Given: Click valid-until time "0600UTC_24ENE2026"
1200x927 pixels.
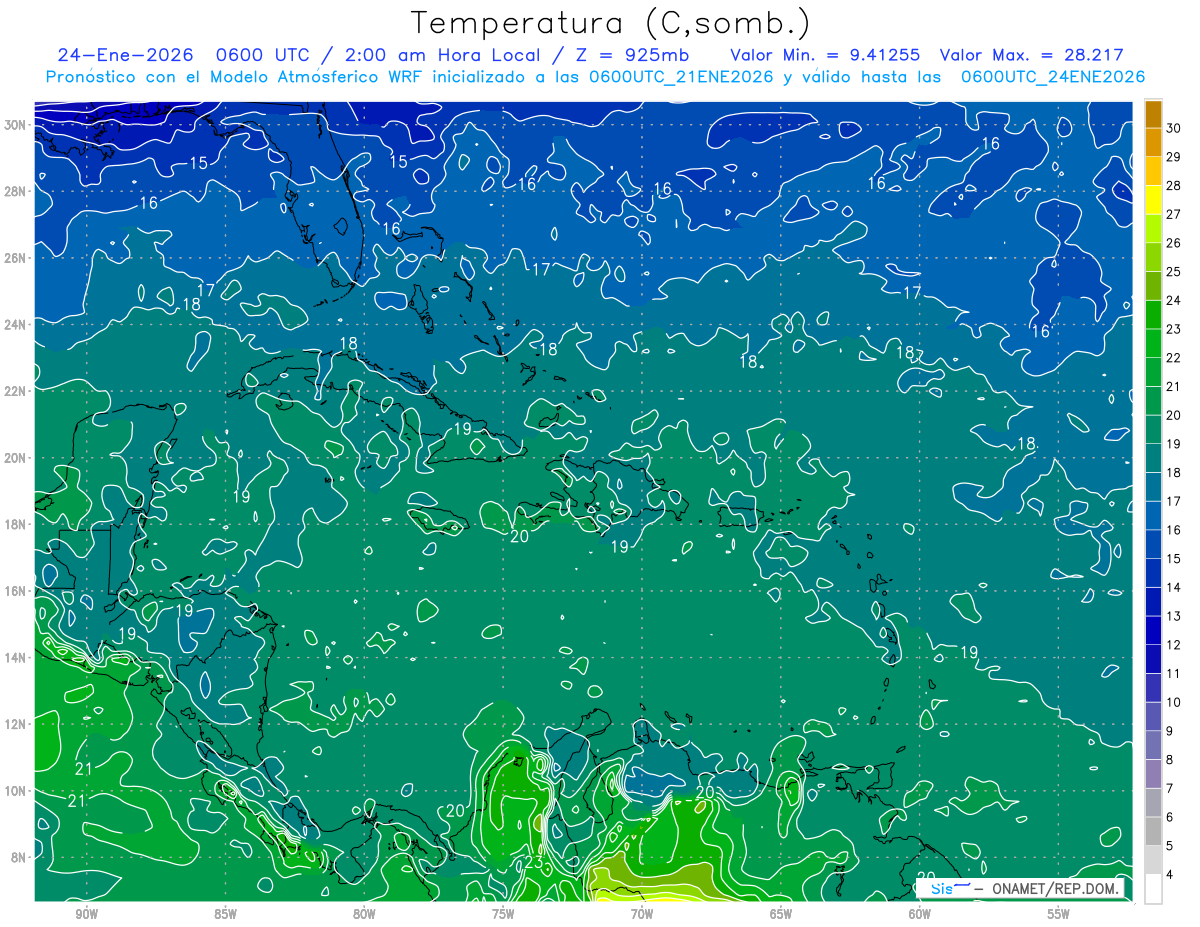Looking at the screenshot, I should (x=1053, y=76).
